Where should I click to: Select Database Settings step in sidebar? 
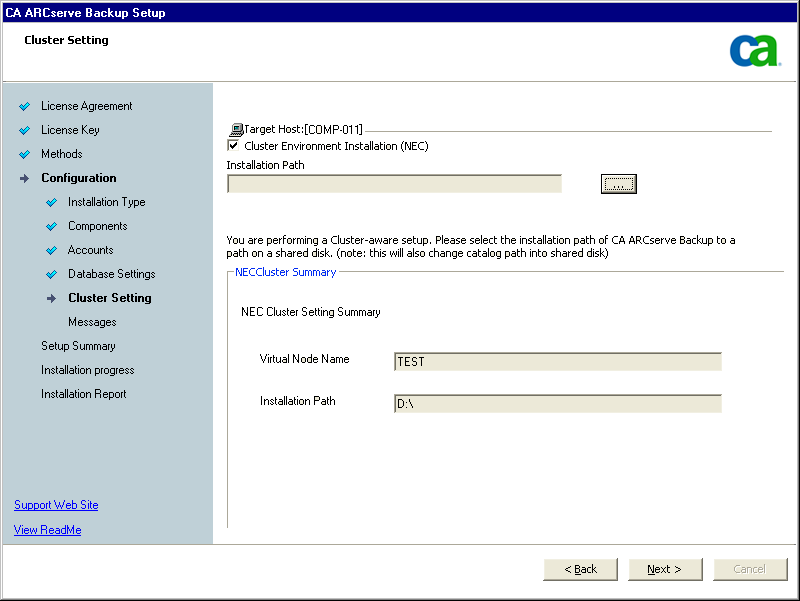click(x=111, y=274)
